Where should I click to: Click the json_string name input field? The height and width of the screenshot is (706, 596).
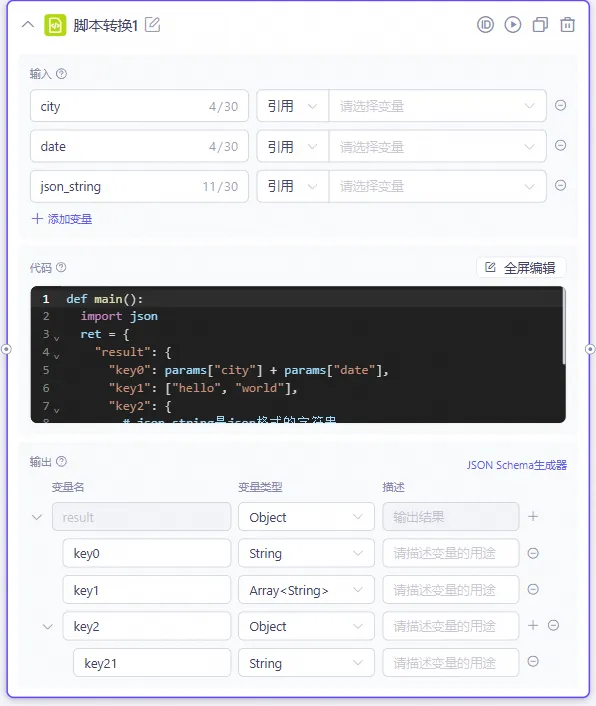(139, 186)
